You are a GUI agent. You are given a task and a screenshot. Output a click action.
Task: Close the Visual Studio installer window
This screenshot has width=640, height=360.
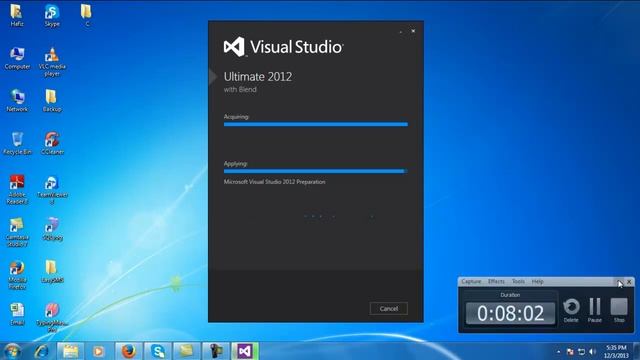[413, 31]
